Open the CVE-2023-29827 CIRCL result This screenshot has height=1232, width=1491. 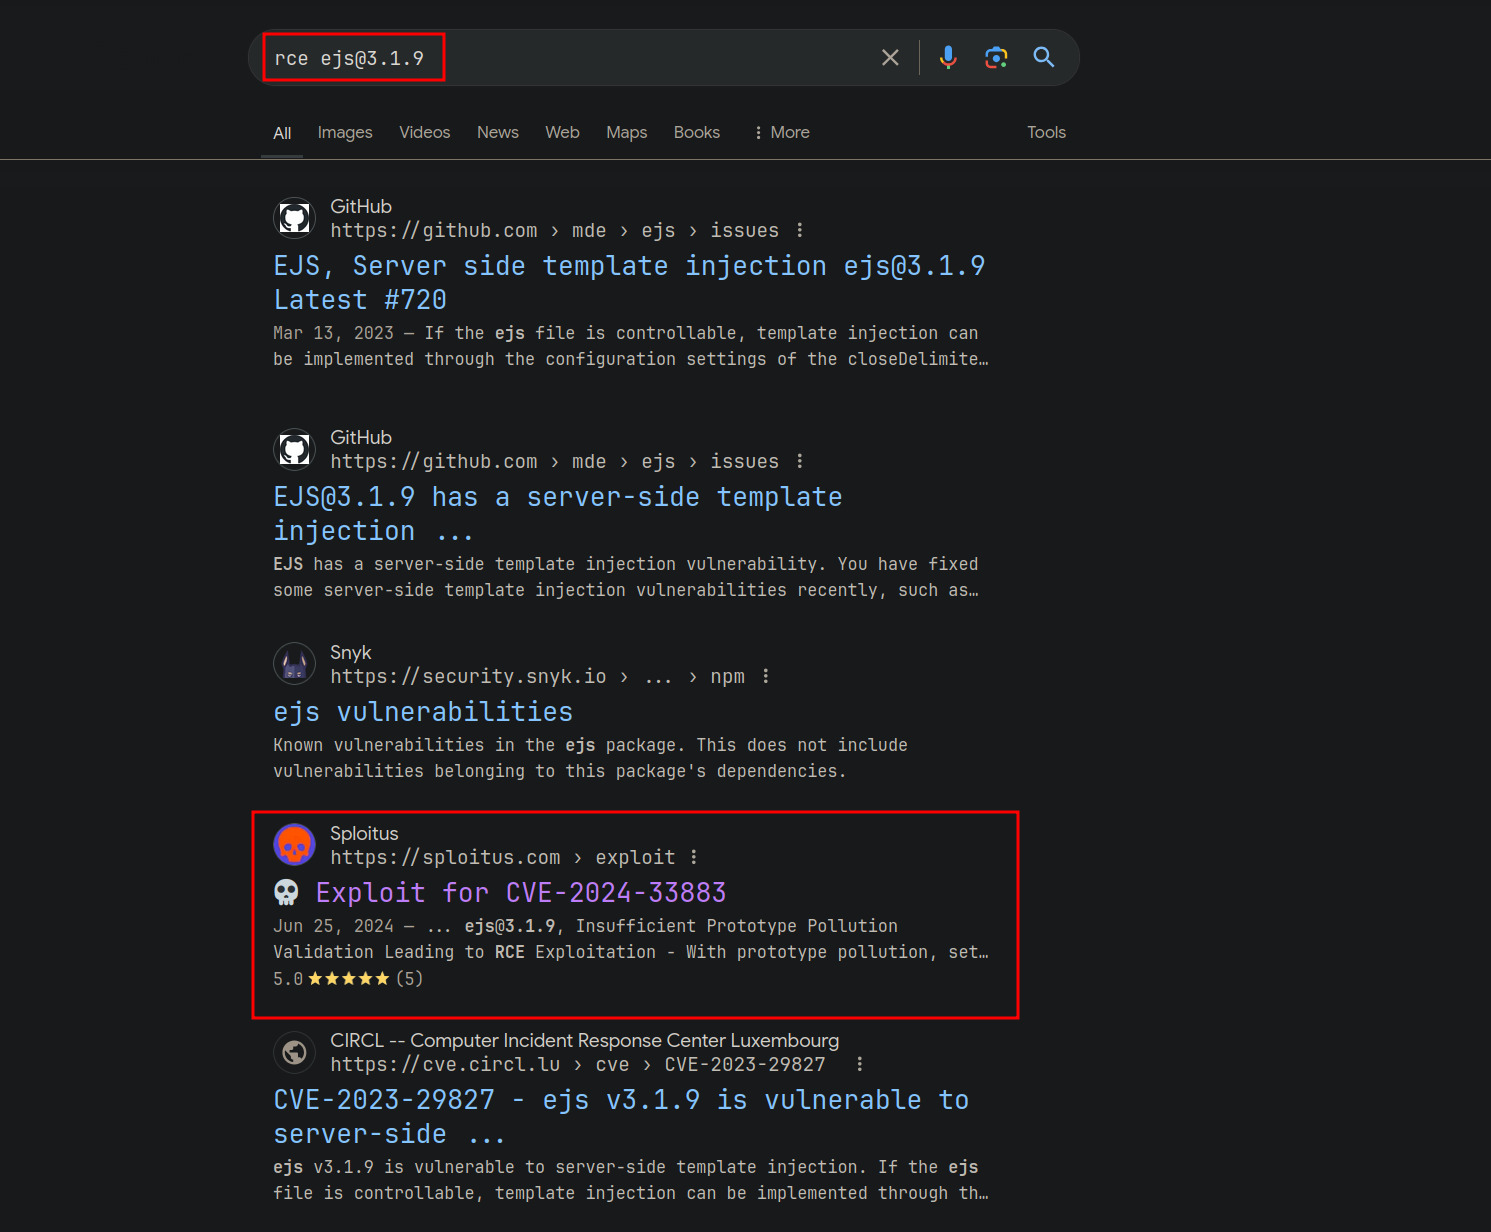[622, 1099]
